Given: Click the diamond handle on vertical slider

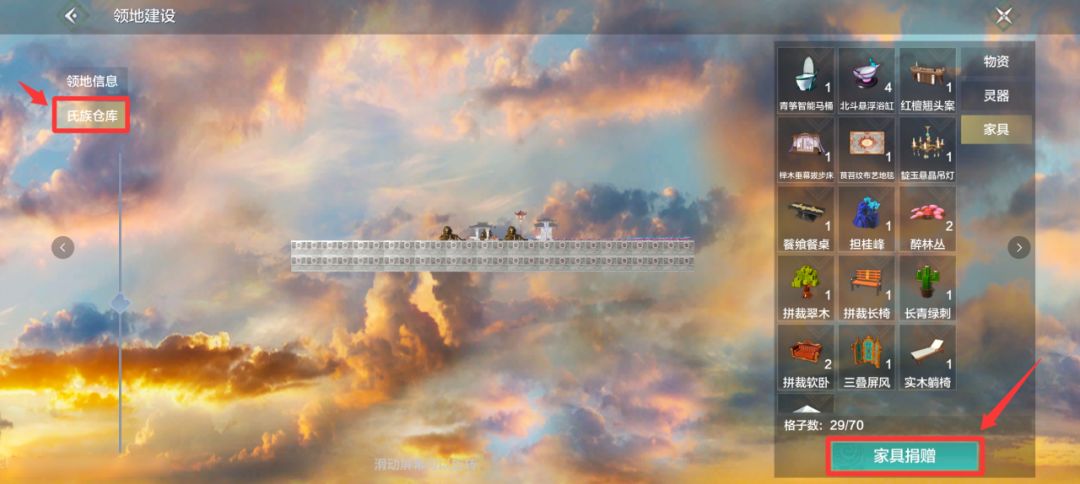Looking at the screenshot, I should coord(121,302).
